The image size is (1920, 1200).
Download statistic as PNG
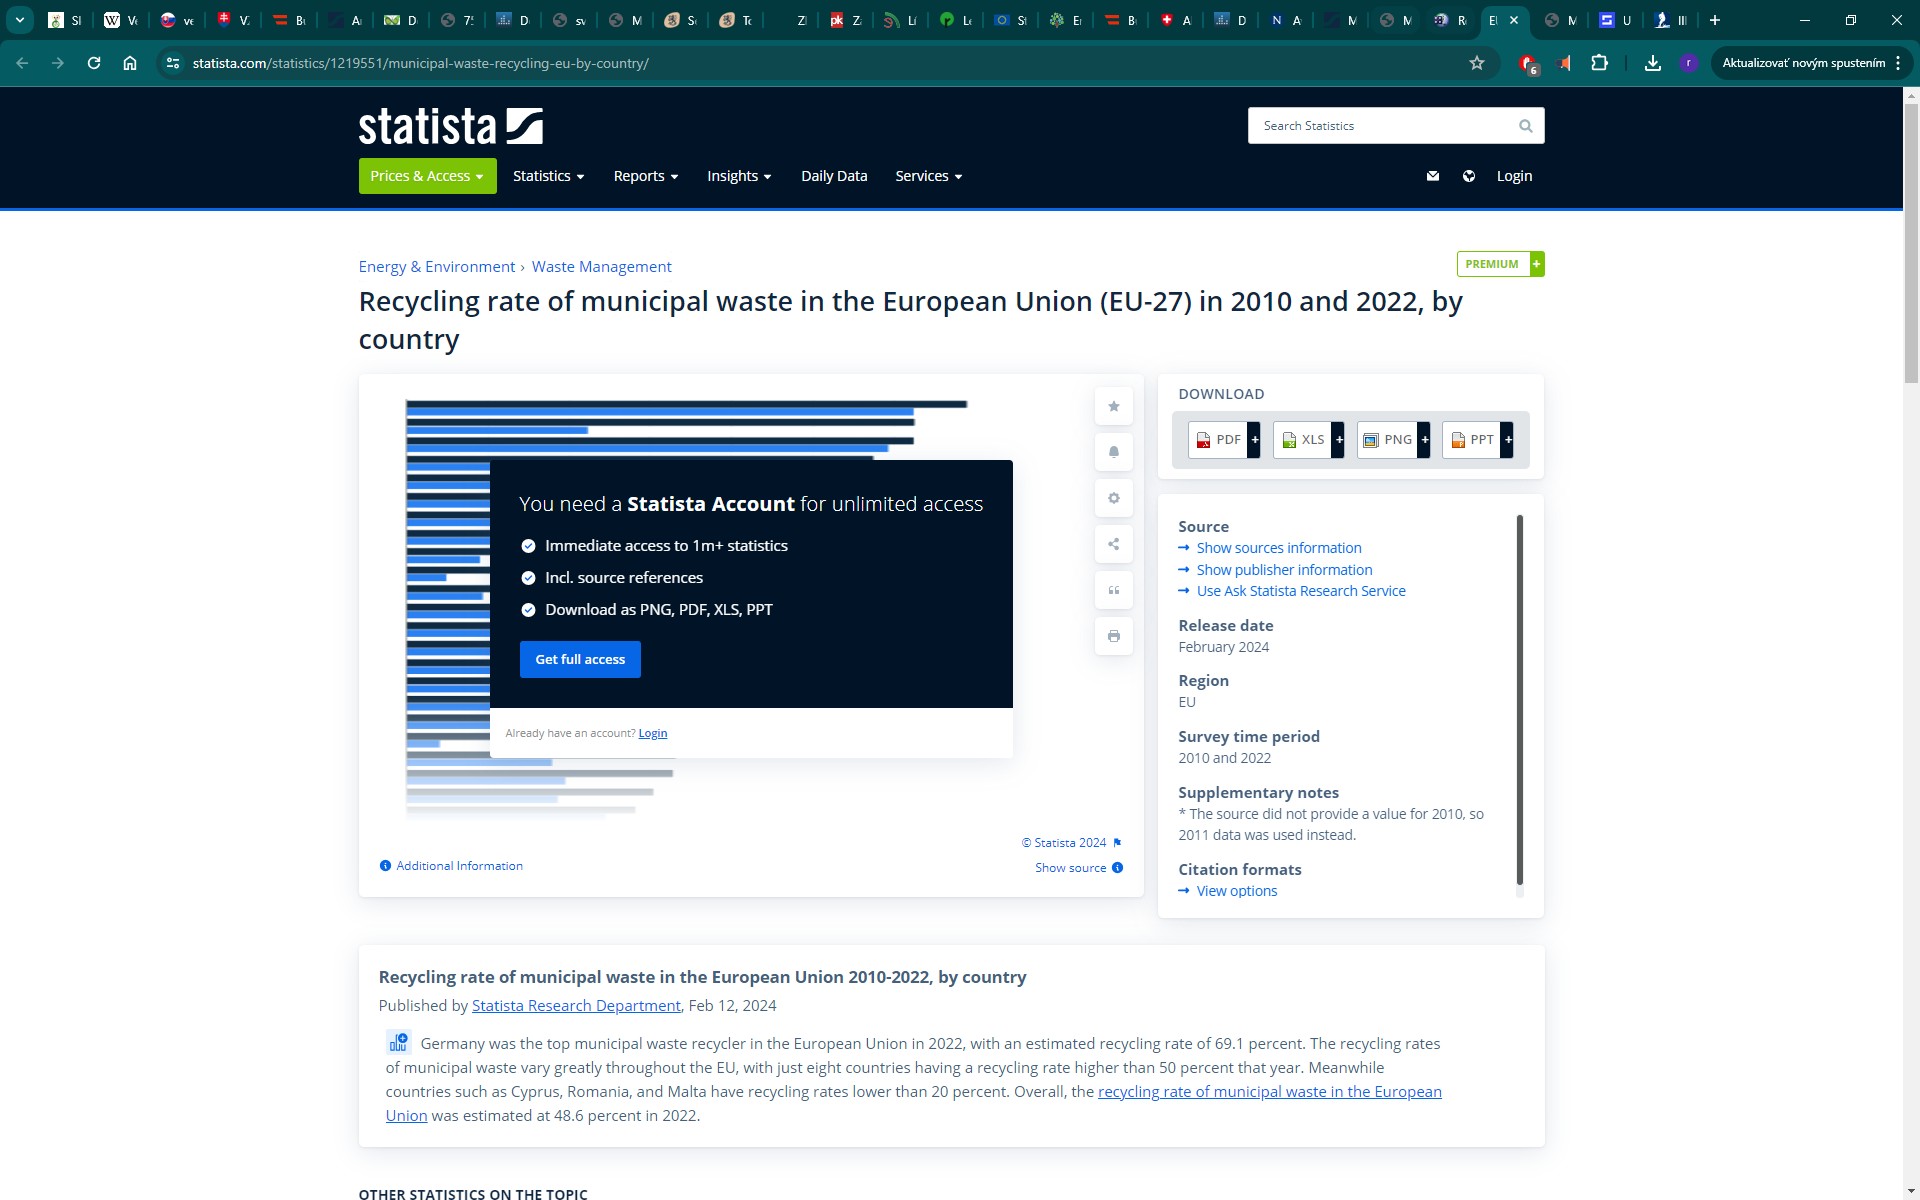(x=1394, y=440)
